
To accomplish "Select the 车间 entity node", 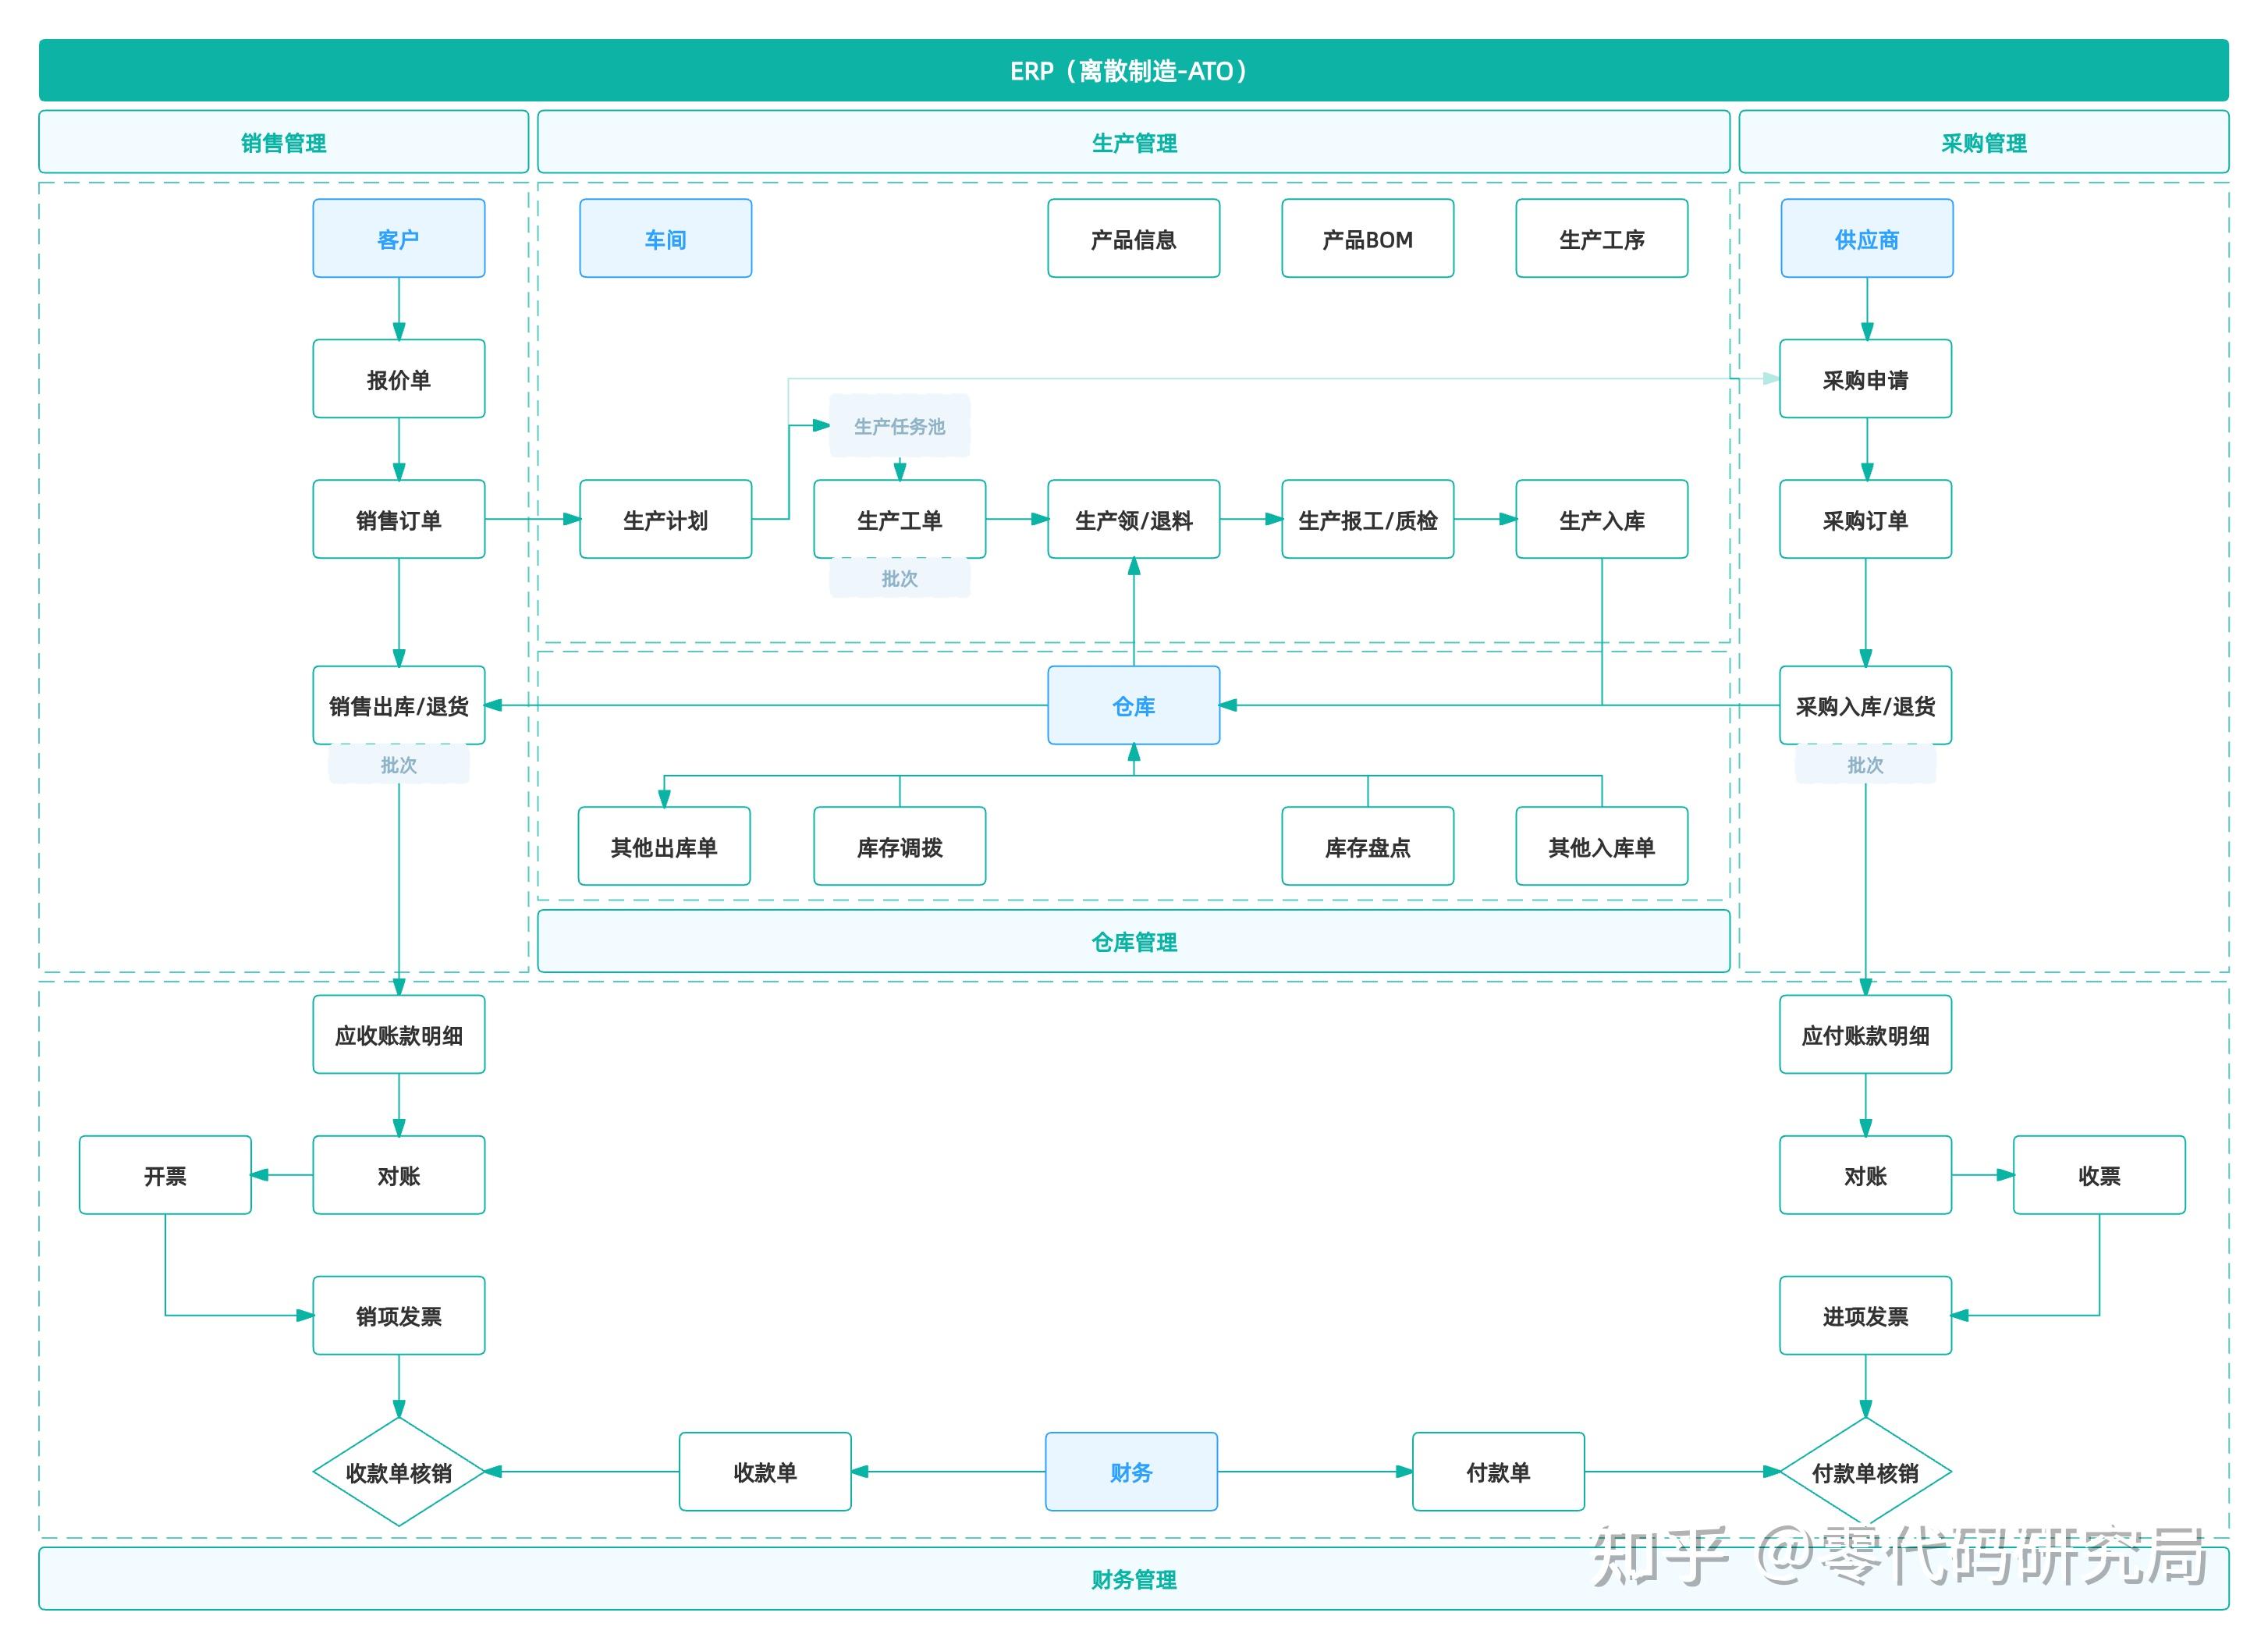I will click(665, 238).
